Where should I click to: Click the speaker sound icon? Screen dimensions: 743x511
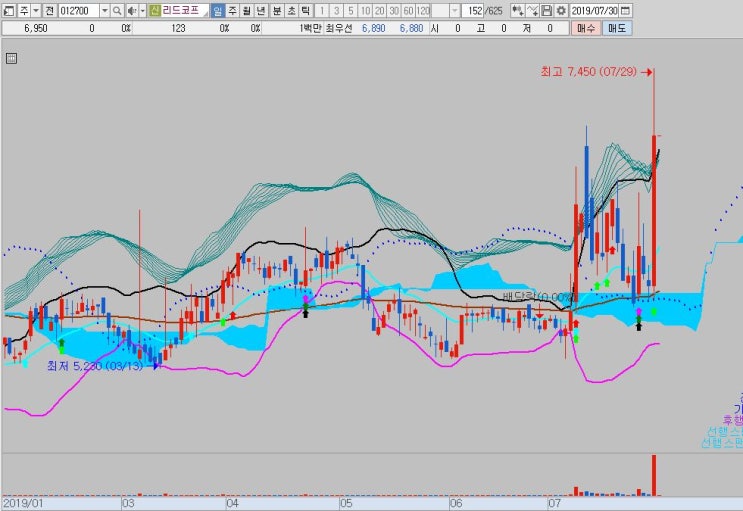coord(132,10)
